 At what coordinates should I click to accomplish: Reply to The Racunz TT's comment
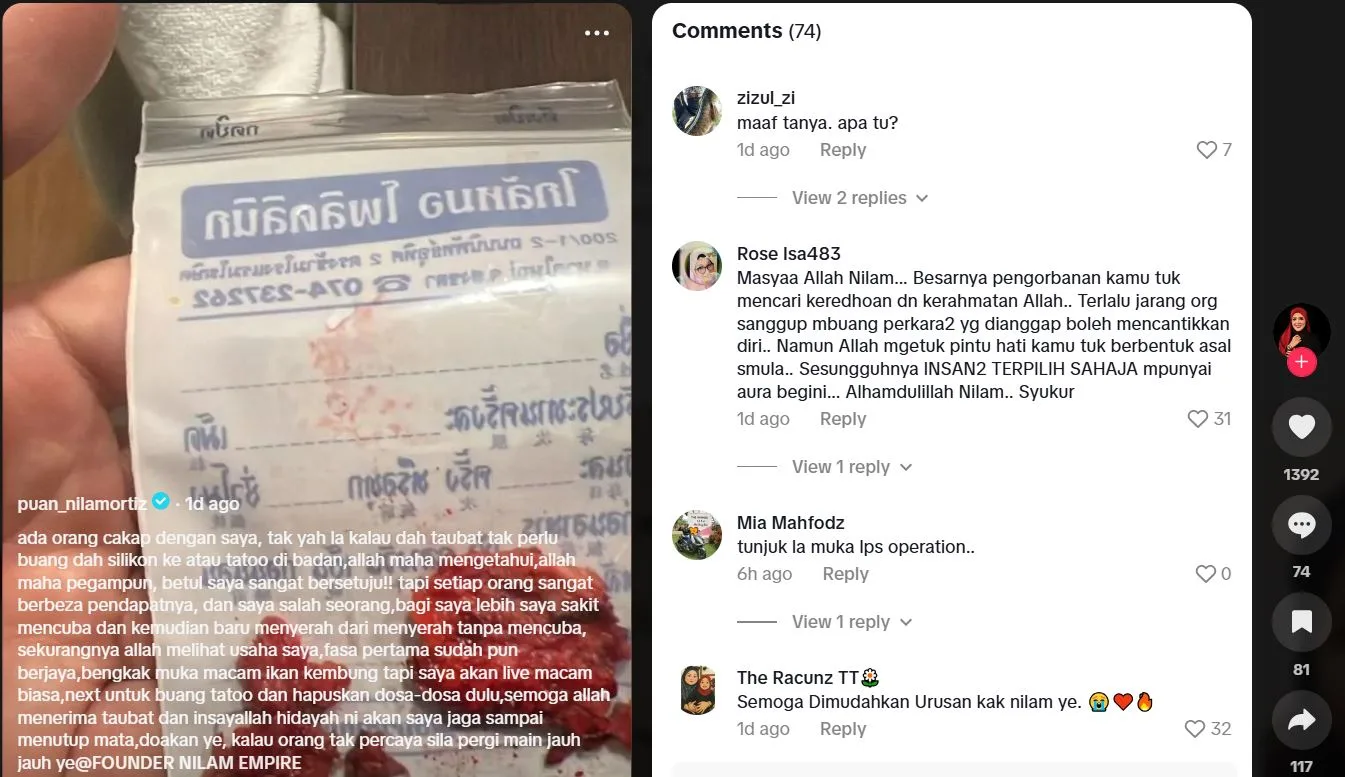pyautogui.click(x=843, y=729)
